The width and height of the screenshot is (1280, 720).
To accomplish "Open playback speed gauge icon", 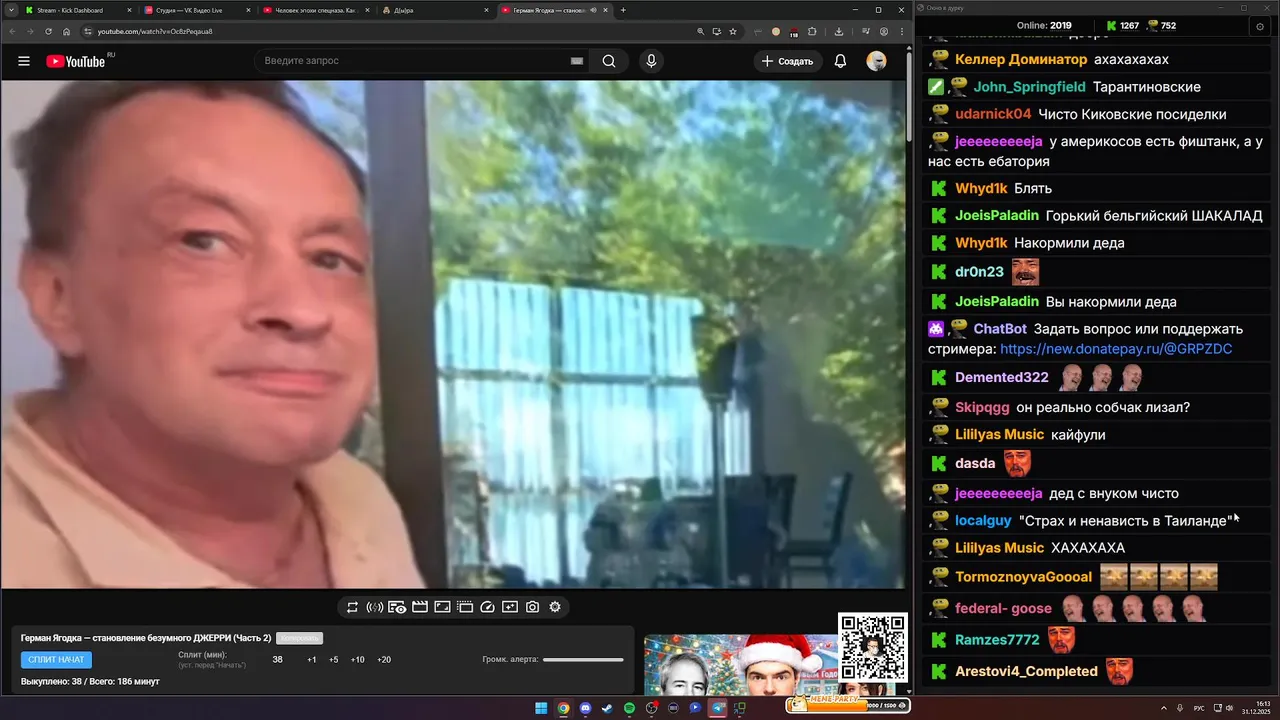I will [x=487, y=607].
